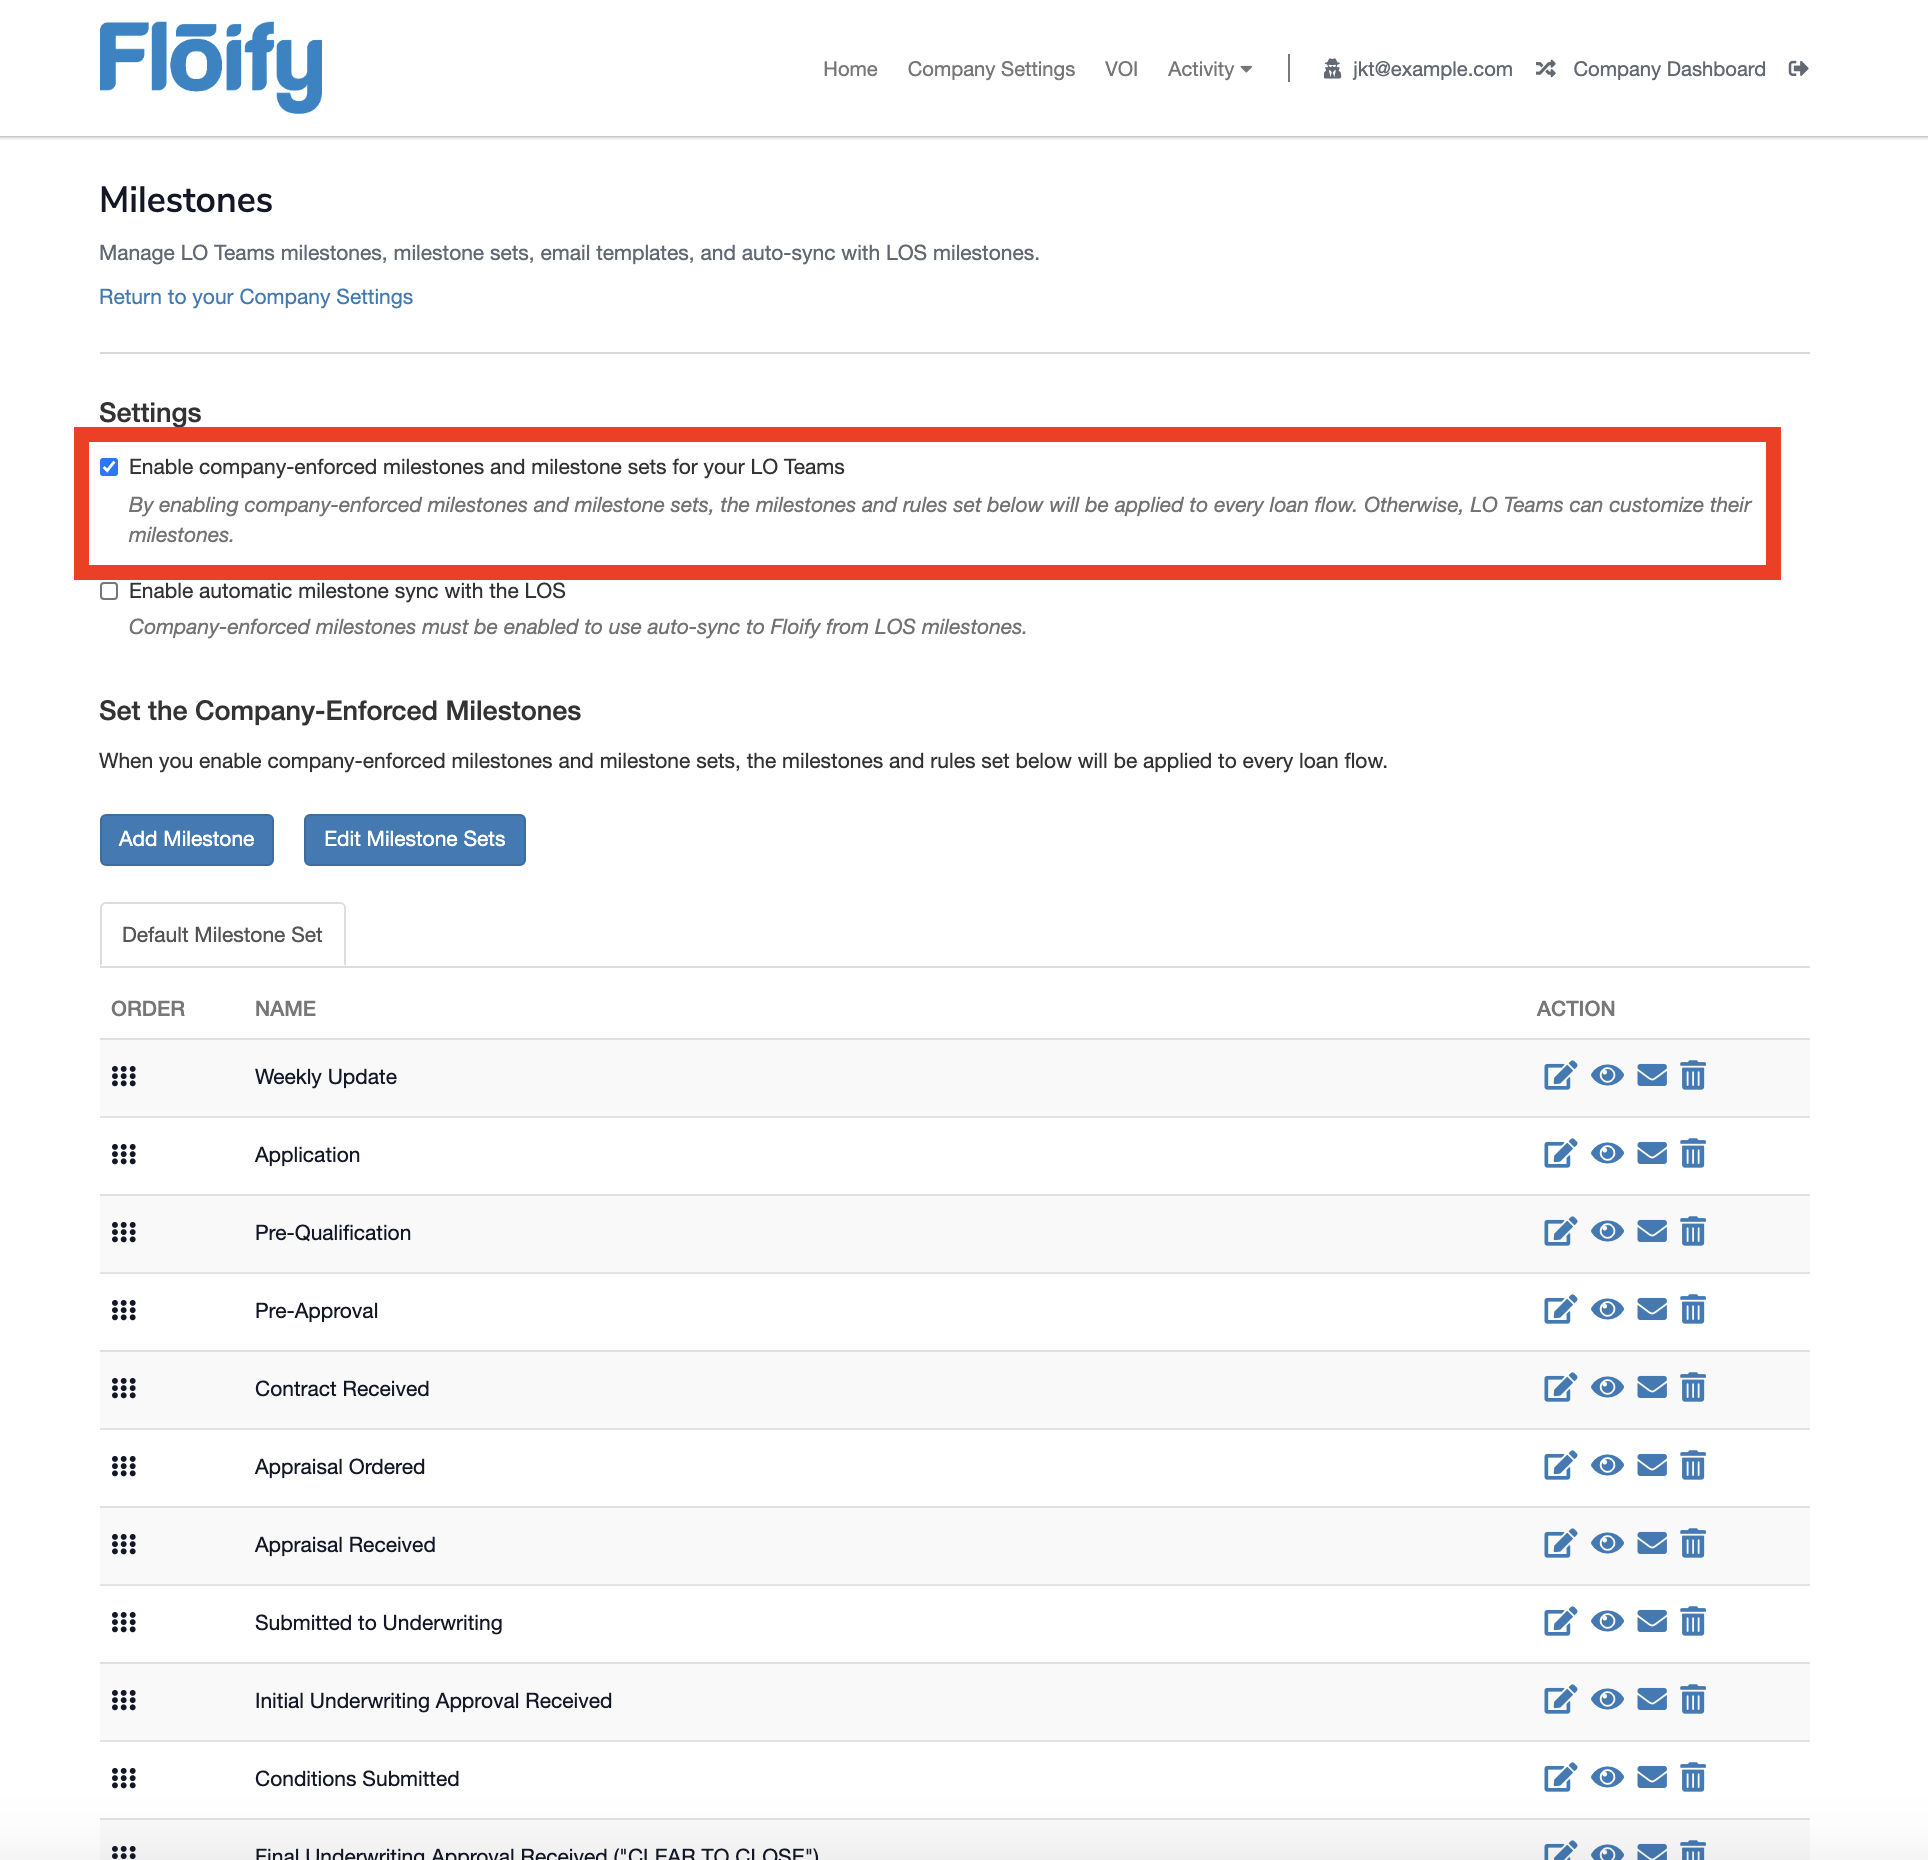Expand the Activity dropdown menu
The width and height of the screenshot is (1928, 1860).
[x=1209, y=69]
